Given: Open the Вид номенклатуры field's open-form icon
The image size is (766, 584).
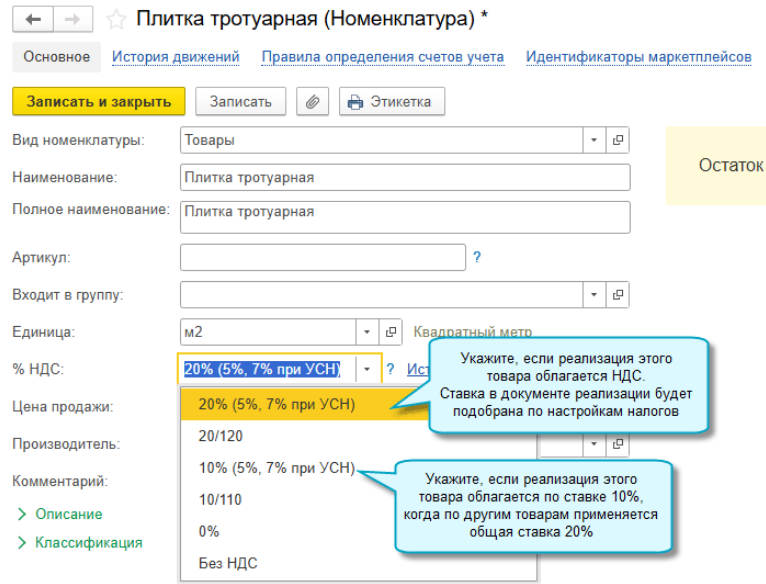Looking at the screenshot, I should 618,141.
